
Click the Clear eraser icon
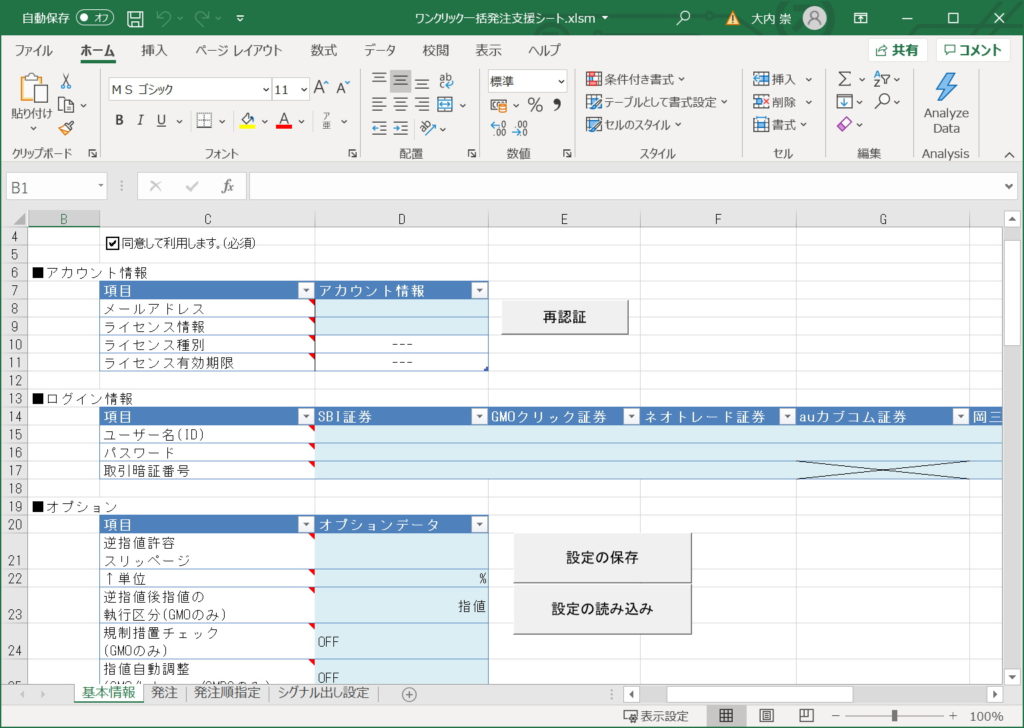844,123
